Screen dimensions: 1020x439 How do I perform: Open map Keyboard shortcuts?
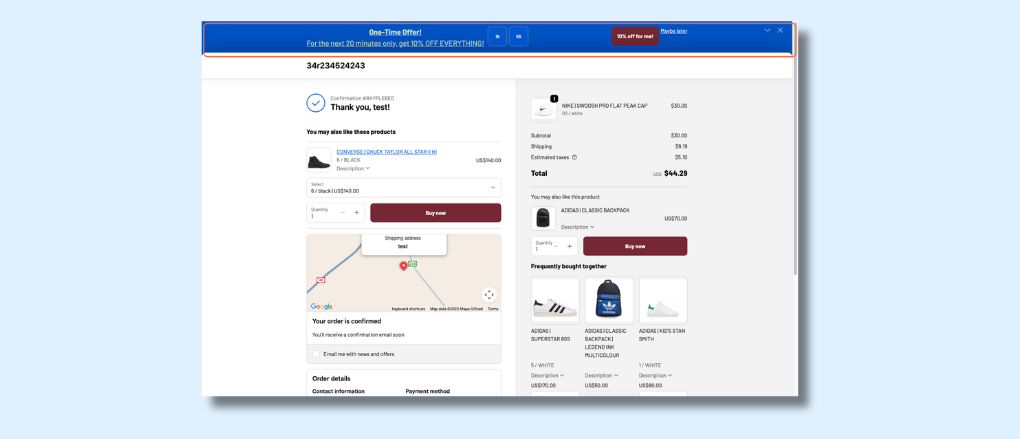point(409,309)
